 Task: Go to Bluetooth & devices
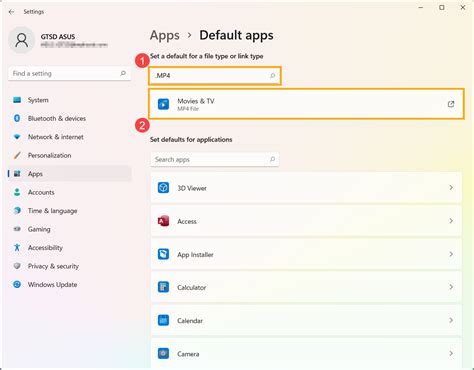click(70, 118)
